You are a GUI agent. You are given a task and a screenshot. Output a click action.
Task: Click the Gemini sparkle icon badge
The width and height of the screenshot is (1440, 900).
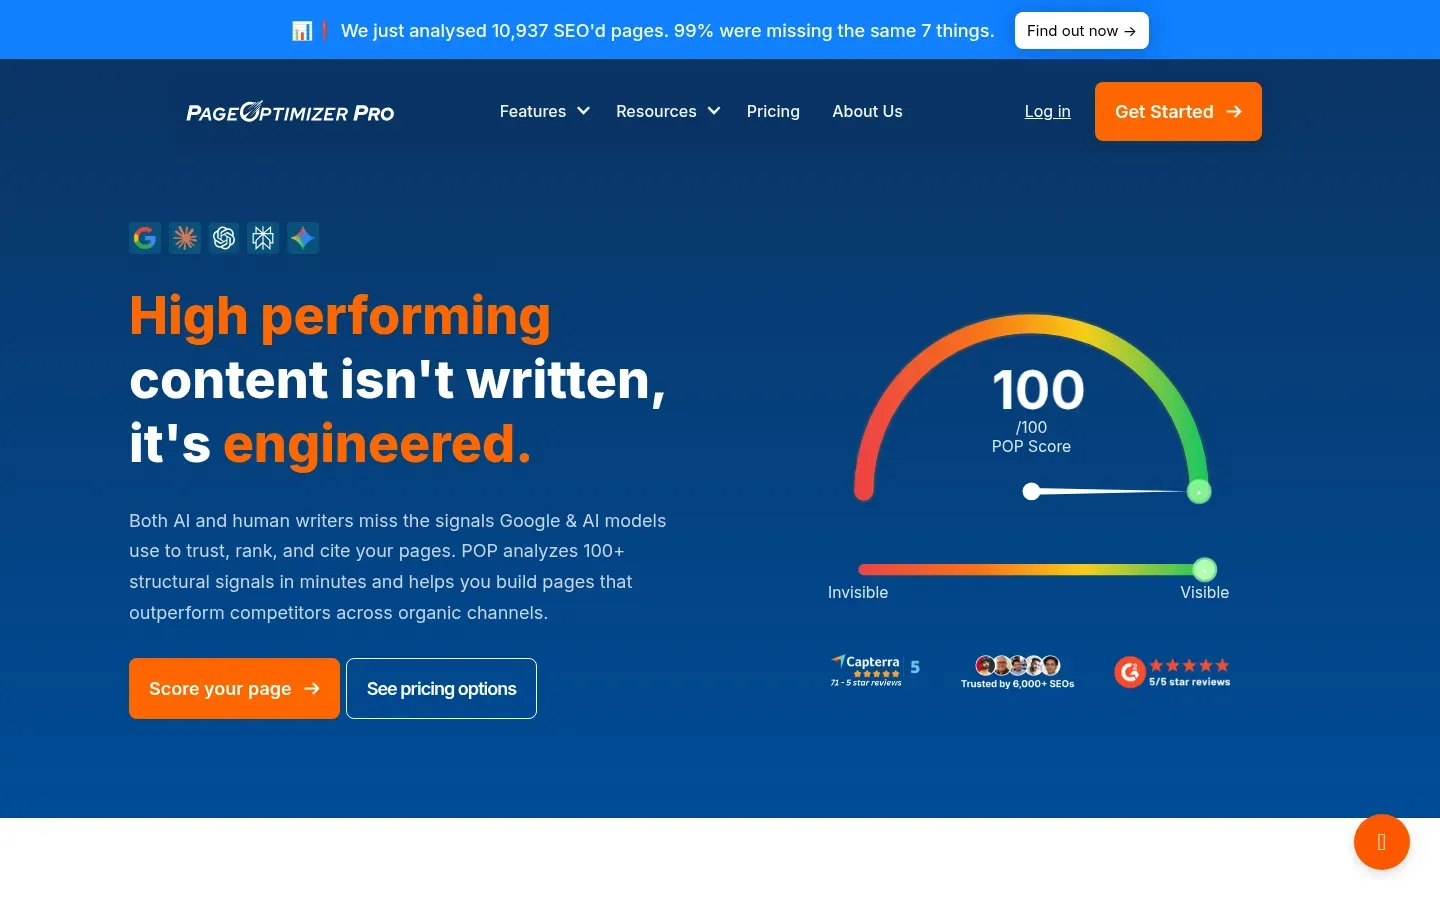[x=303, y=238]
